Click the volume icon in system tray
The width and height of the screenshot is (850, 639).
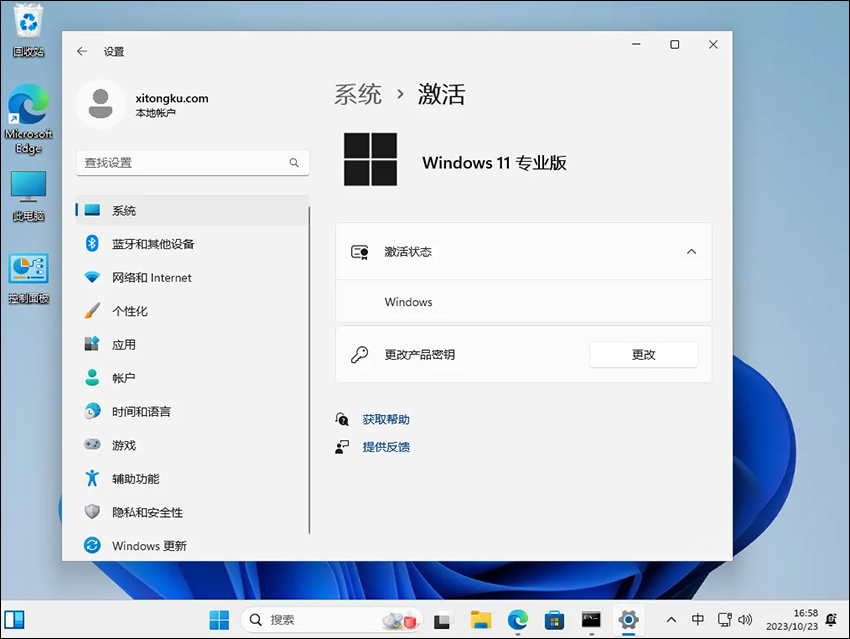pyautogui.click(x=746, y=620)
